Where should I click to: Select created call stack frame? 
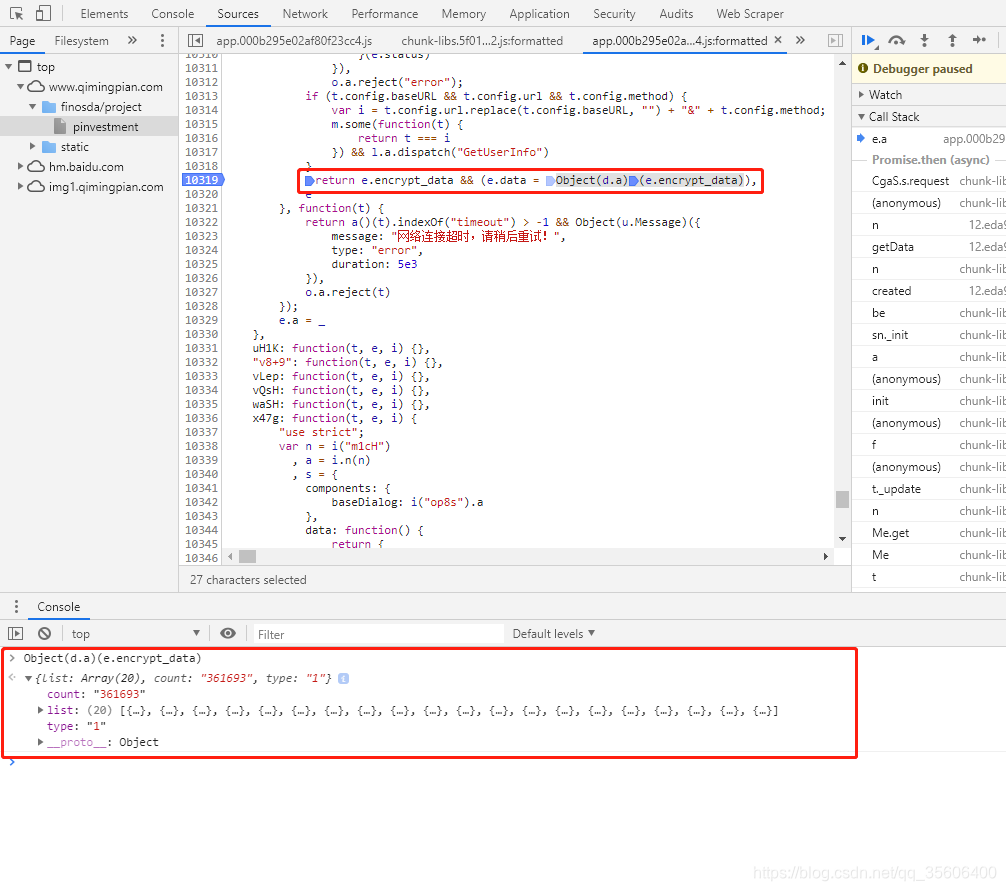click(x=929, y=291)
